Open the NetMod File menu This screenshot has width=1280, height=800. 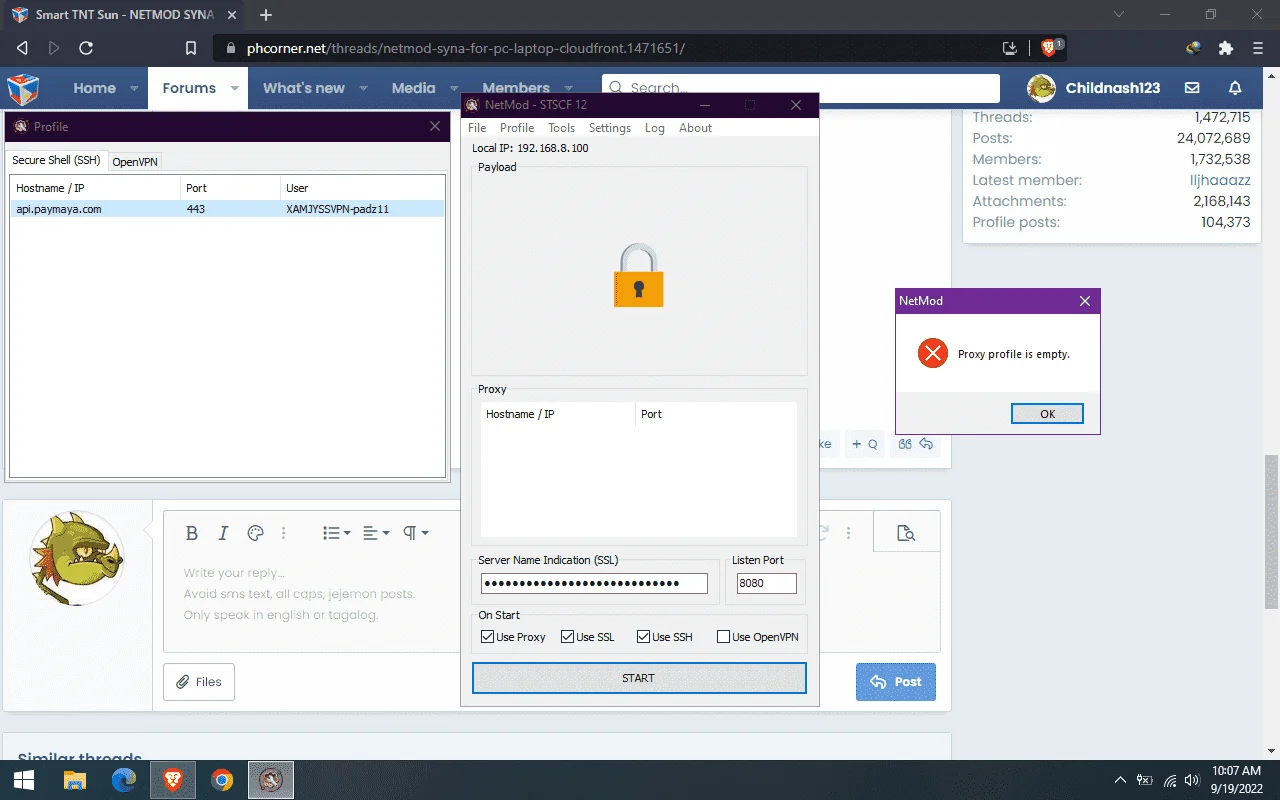pyautogui.click(x=477, y=128)
